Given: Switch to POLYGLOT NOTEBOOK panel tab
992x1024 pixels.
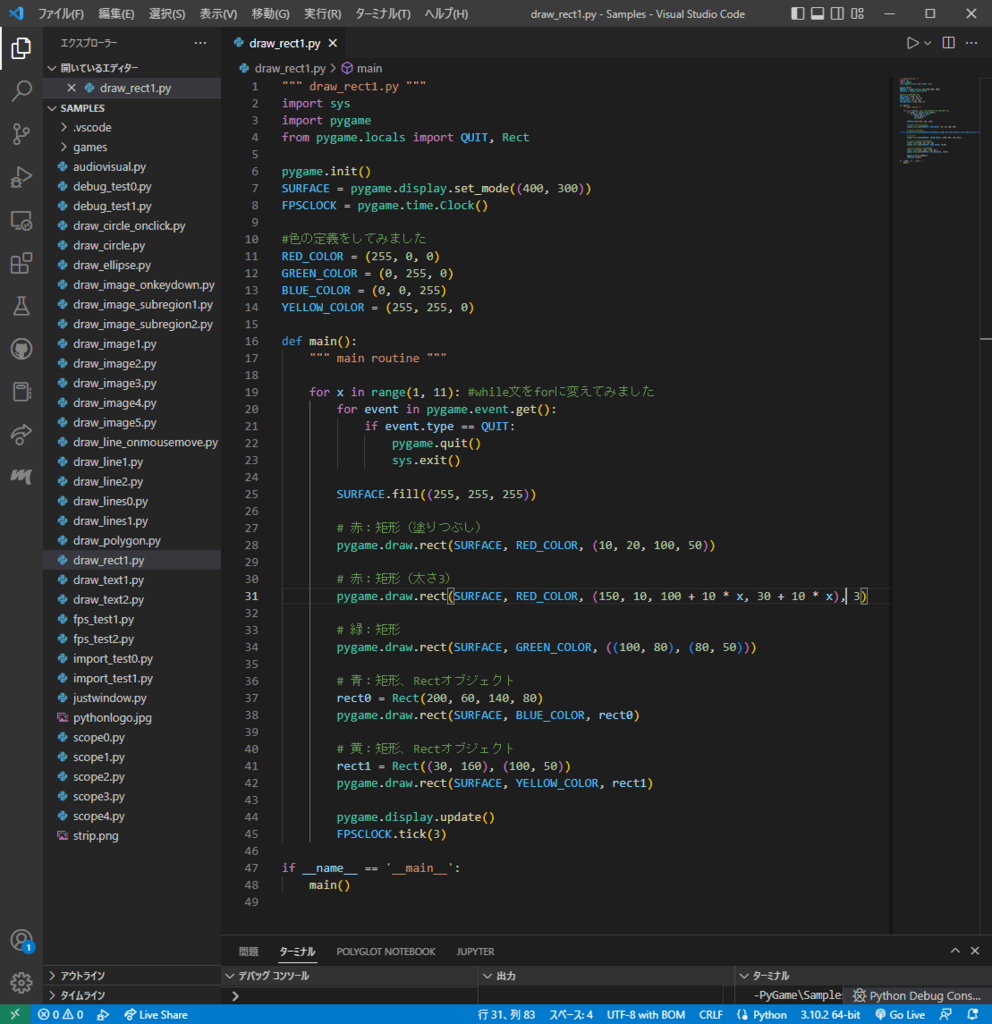Looking at the screenshot, I should click(x=385, y=951).
